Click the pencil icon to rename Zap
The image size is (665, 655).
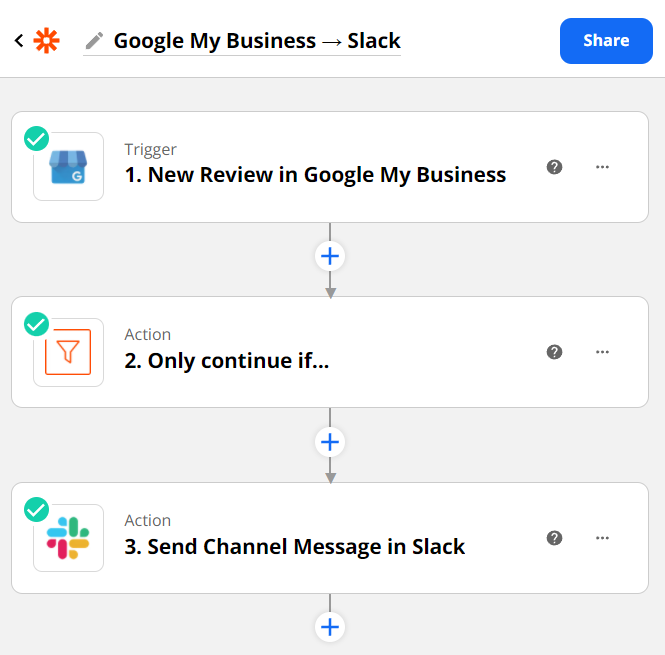(94, 41)
